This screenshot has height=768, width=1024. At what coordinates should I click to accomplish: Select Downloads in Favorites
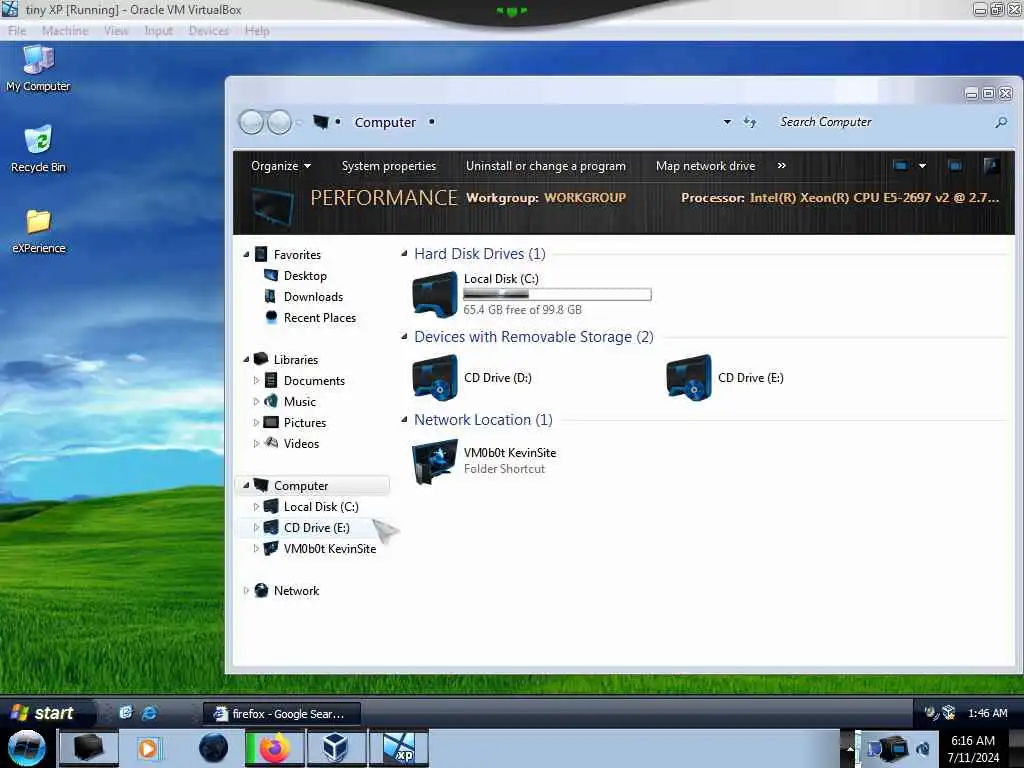313,296
